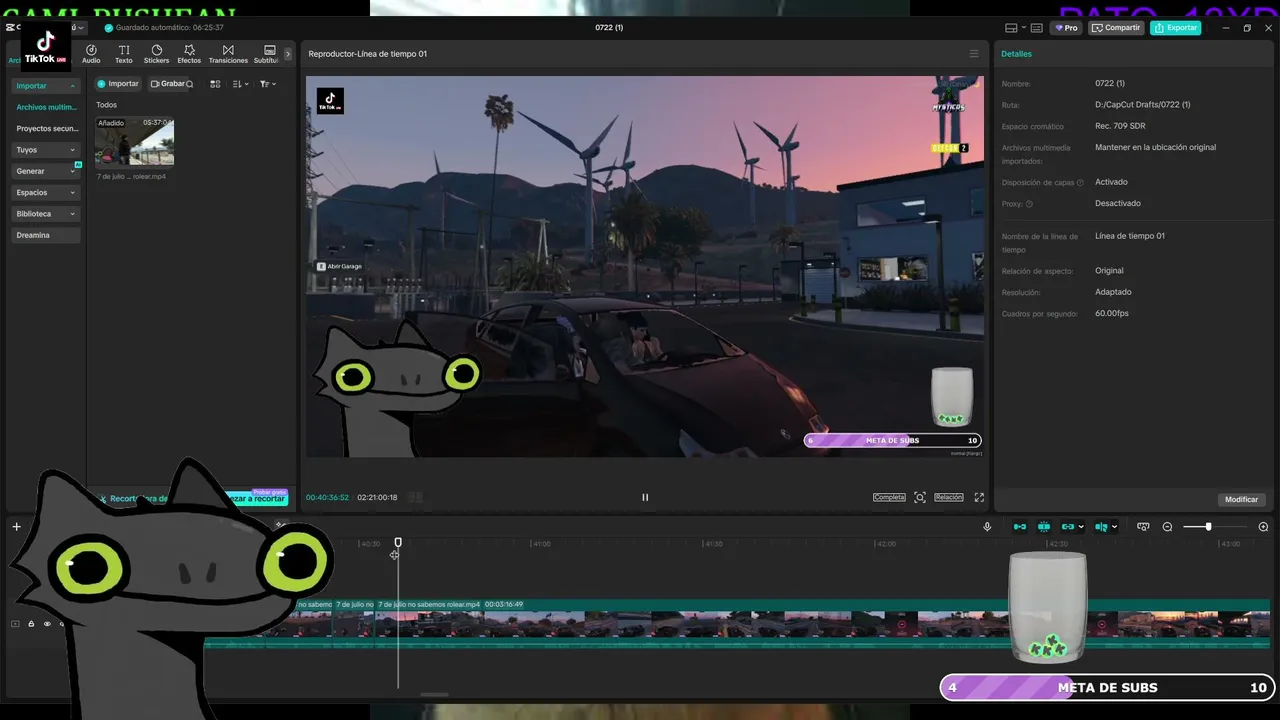The image size is (1280, 720).
Task: Expand the layout selector dropdown arrow
Action: (1023, 28)
